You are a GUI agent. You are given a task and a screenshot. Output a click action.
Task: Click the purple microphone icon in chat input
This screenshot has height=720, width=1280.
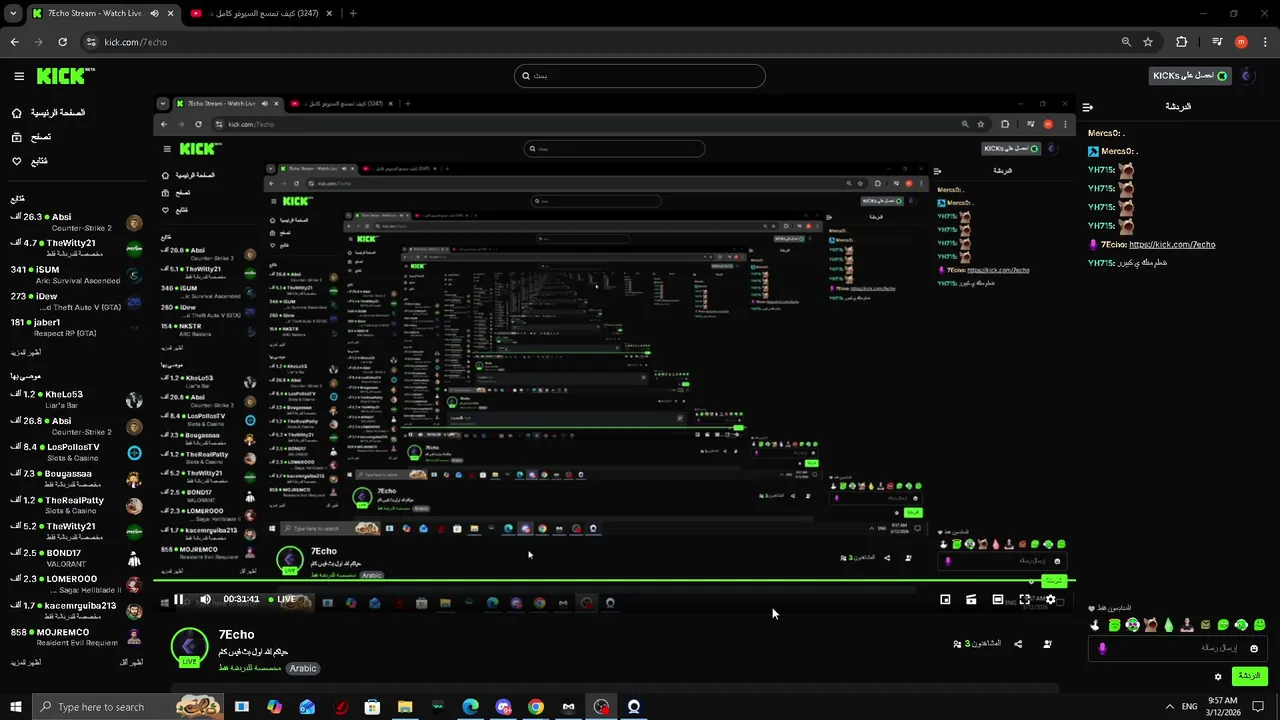pos(1102,648)
